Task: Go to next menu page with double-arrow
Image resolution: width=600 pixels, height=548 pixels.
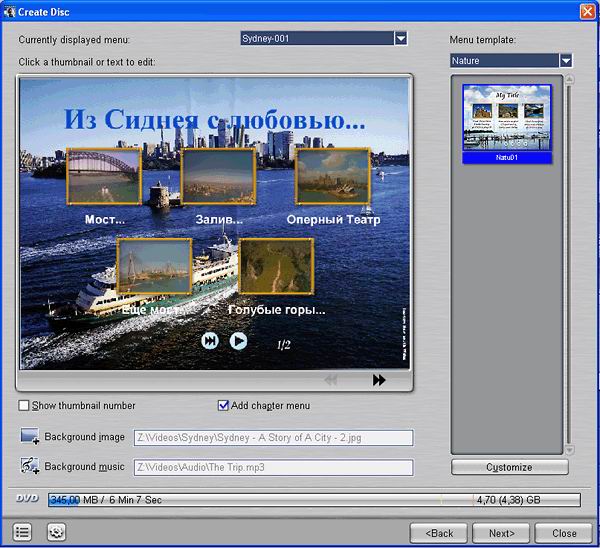Action: 379,380
